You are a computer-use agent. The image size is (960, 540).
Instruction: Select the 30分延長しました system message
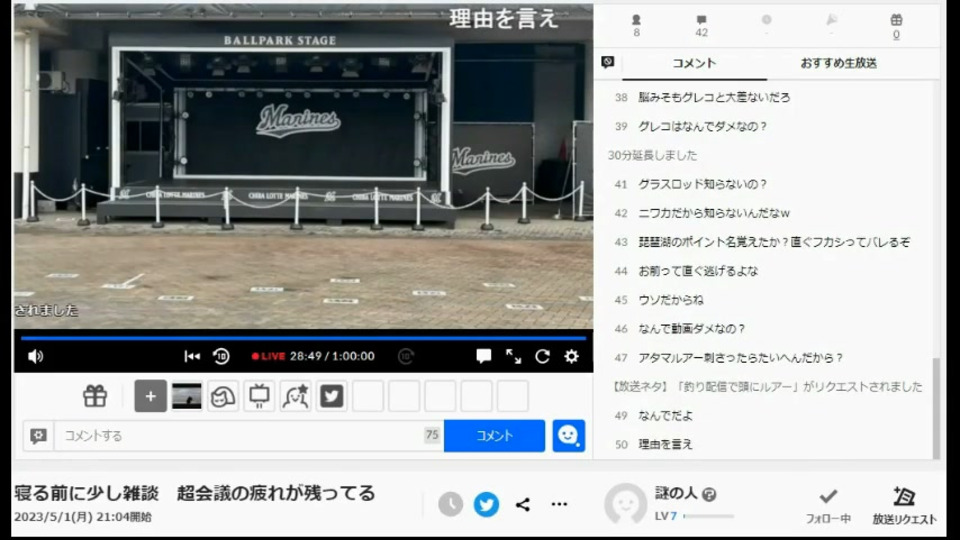(x=652, y=156)
